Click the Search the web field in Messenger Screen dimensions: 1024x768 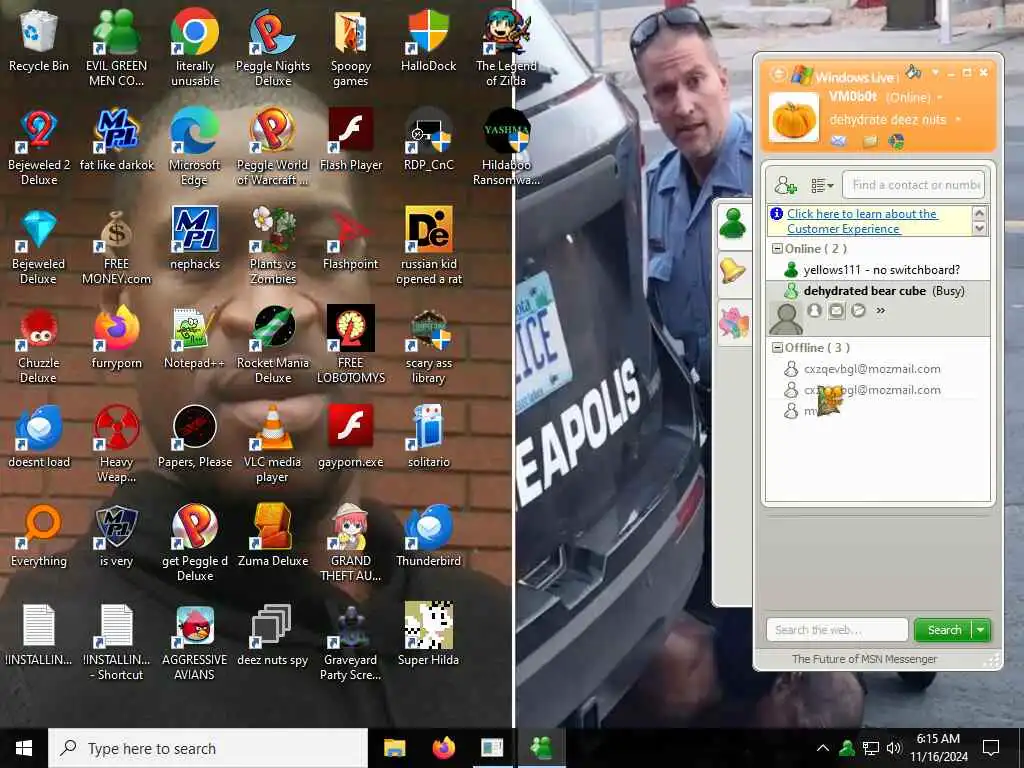(837, 630)
